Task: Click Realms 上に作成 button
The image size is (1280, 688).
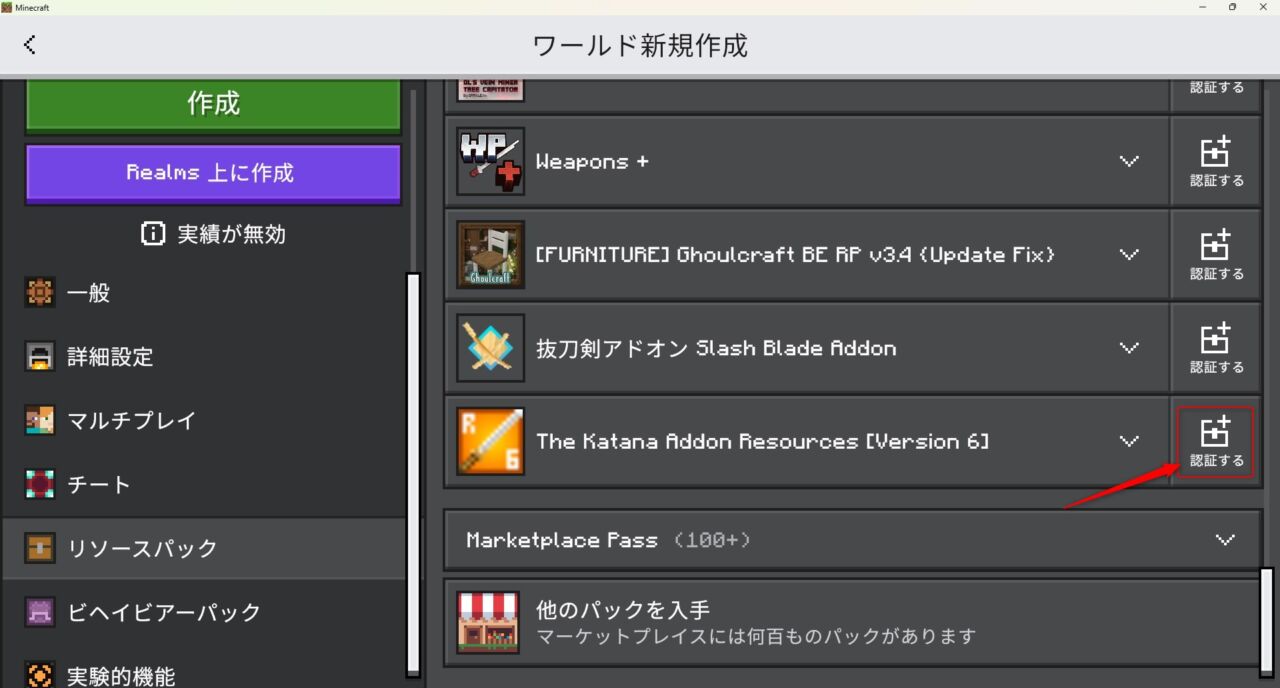Action: (x=212, y=174)
